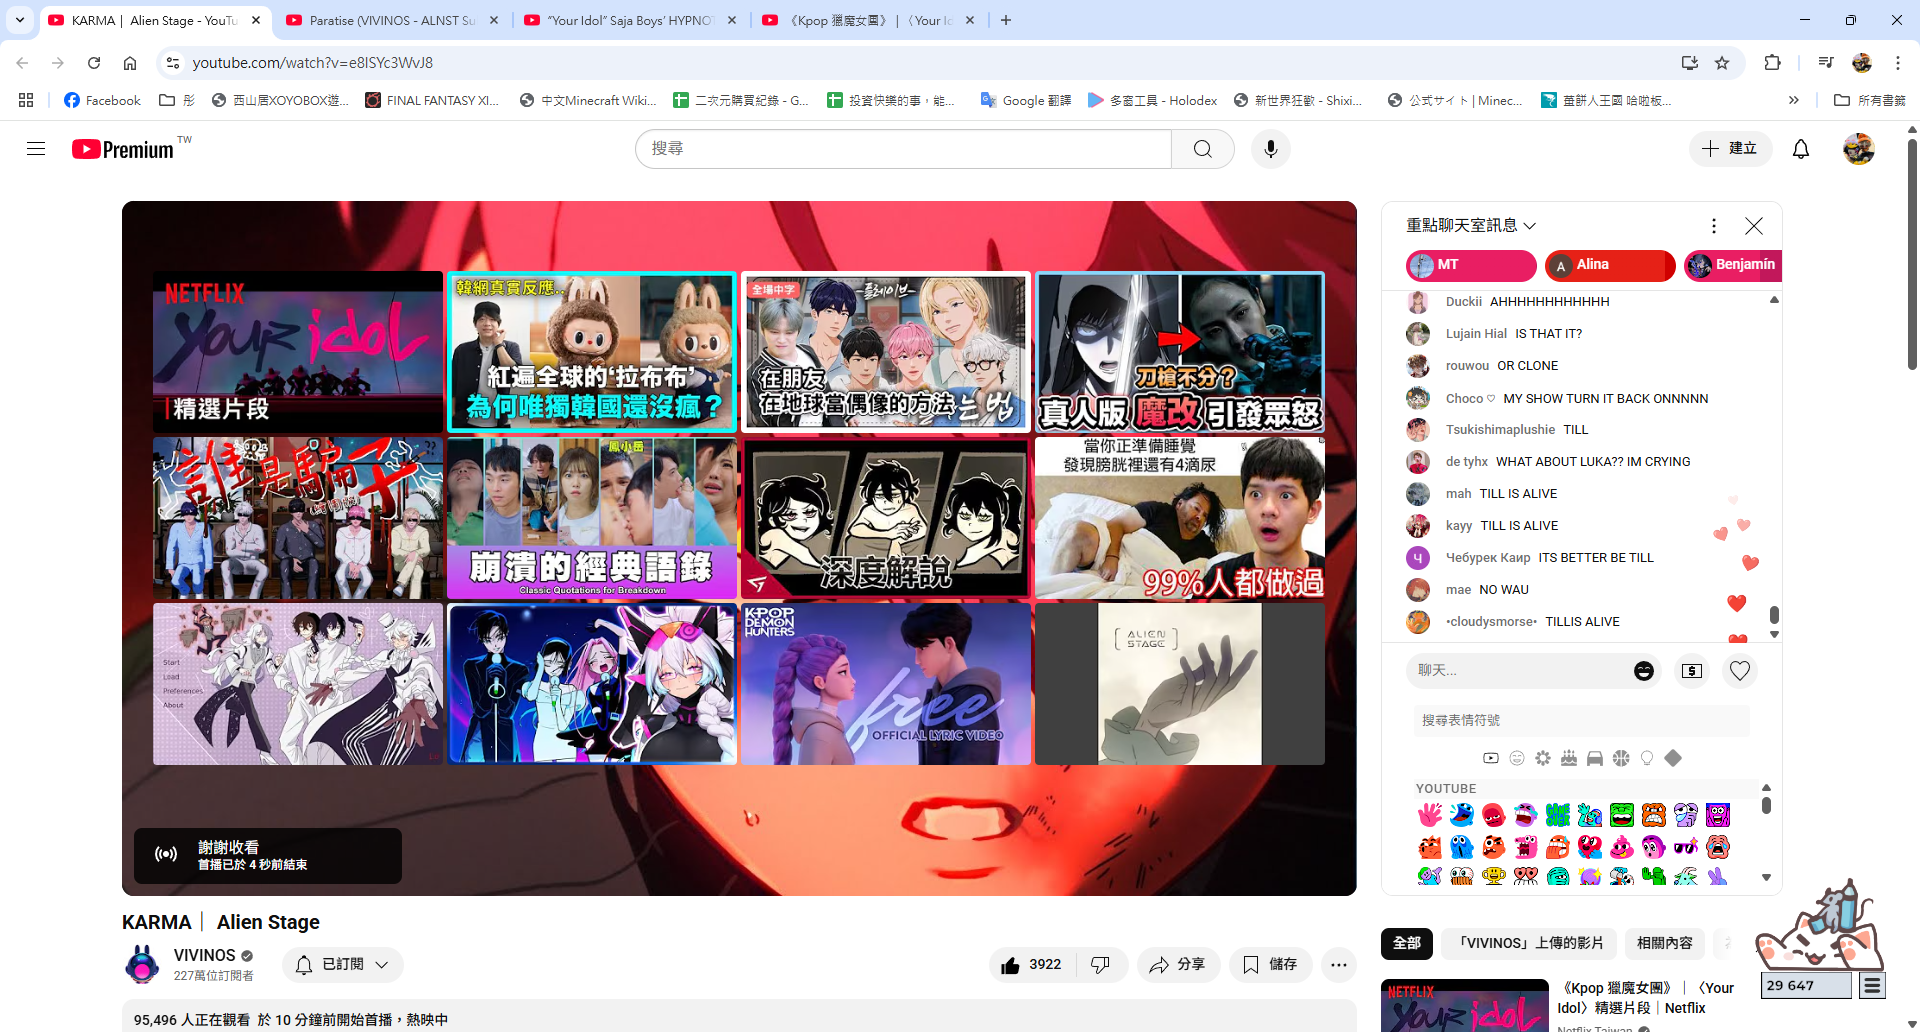This screenshot has width=1920, height=1032.
Task: Bookmark this page with star icon
Action: 1722,63
